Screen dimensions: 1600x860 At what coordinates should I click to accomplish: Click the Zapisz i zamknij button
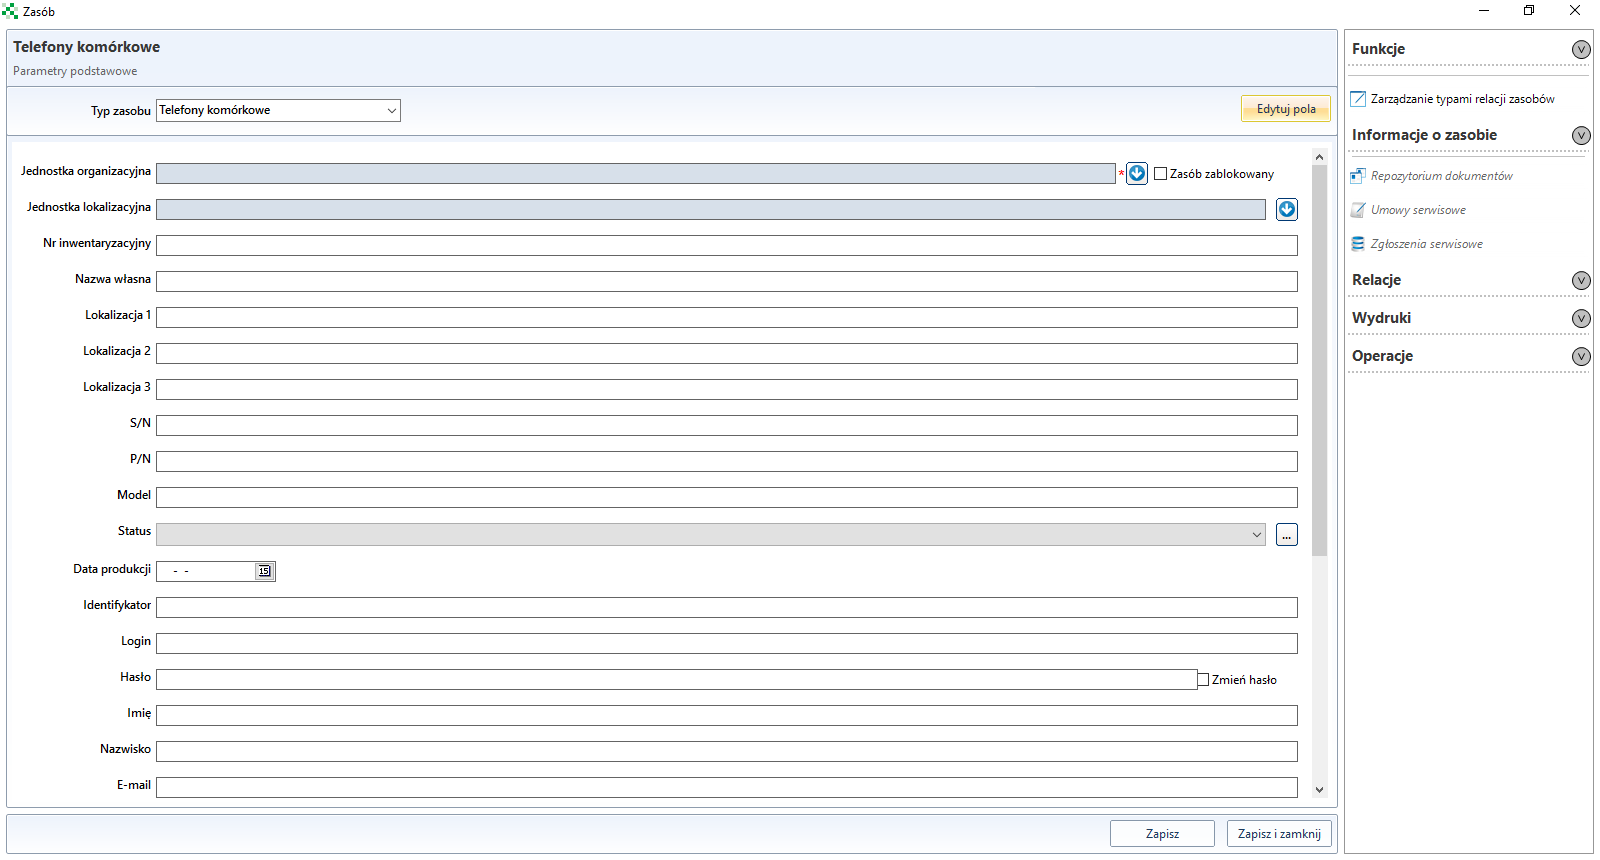coord(1279,834)
